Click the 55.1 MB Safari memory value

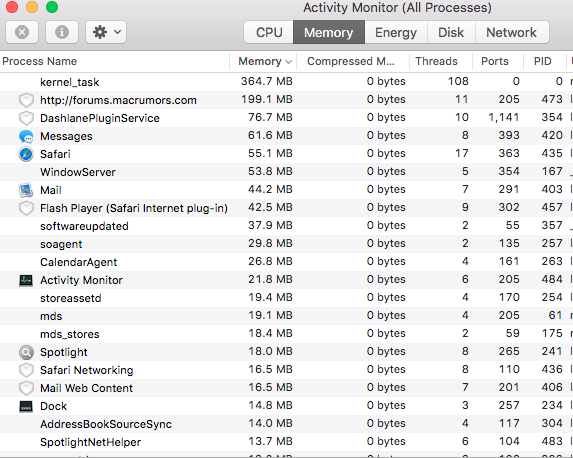pyautogui.click(x=270, y=153)
